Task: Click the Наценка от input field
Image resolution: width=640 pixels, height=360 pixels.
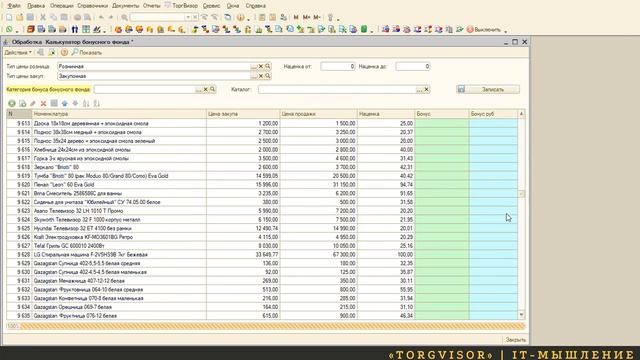Action: click(x=338, y=66)
